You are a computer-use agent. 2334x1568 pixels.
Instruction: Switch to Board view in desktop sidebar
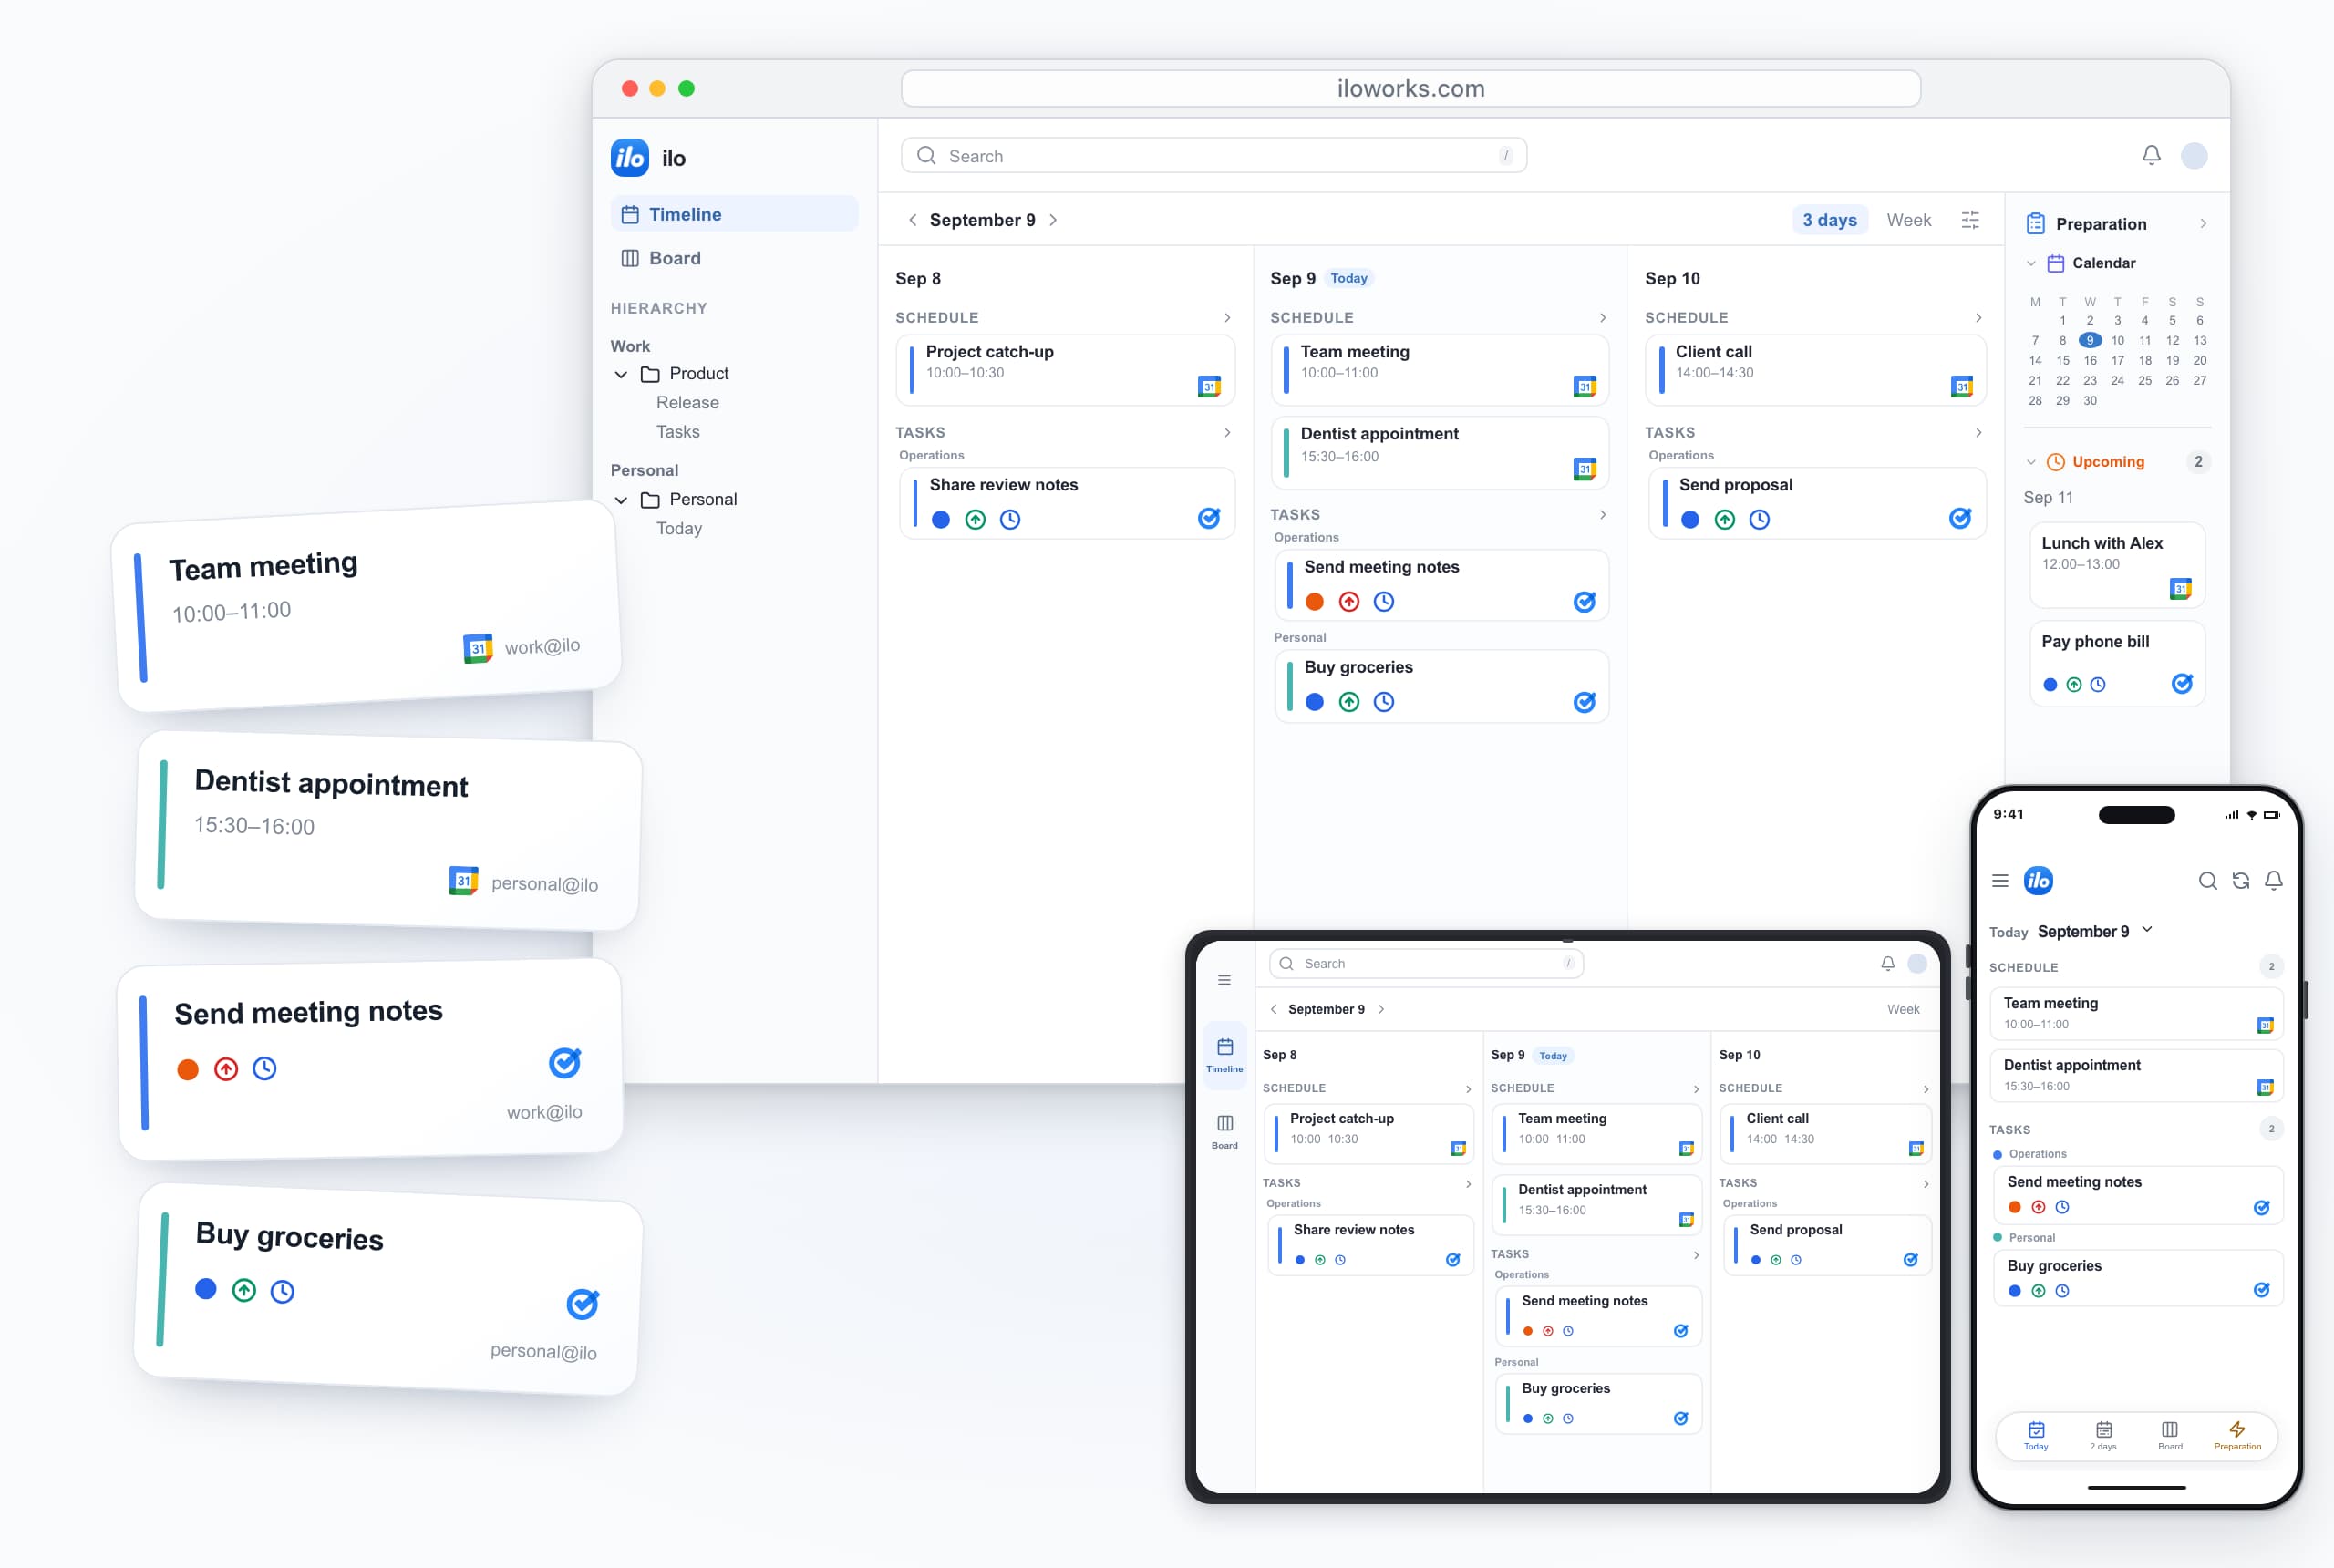734,258
